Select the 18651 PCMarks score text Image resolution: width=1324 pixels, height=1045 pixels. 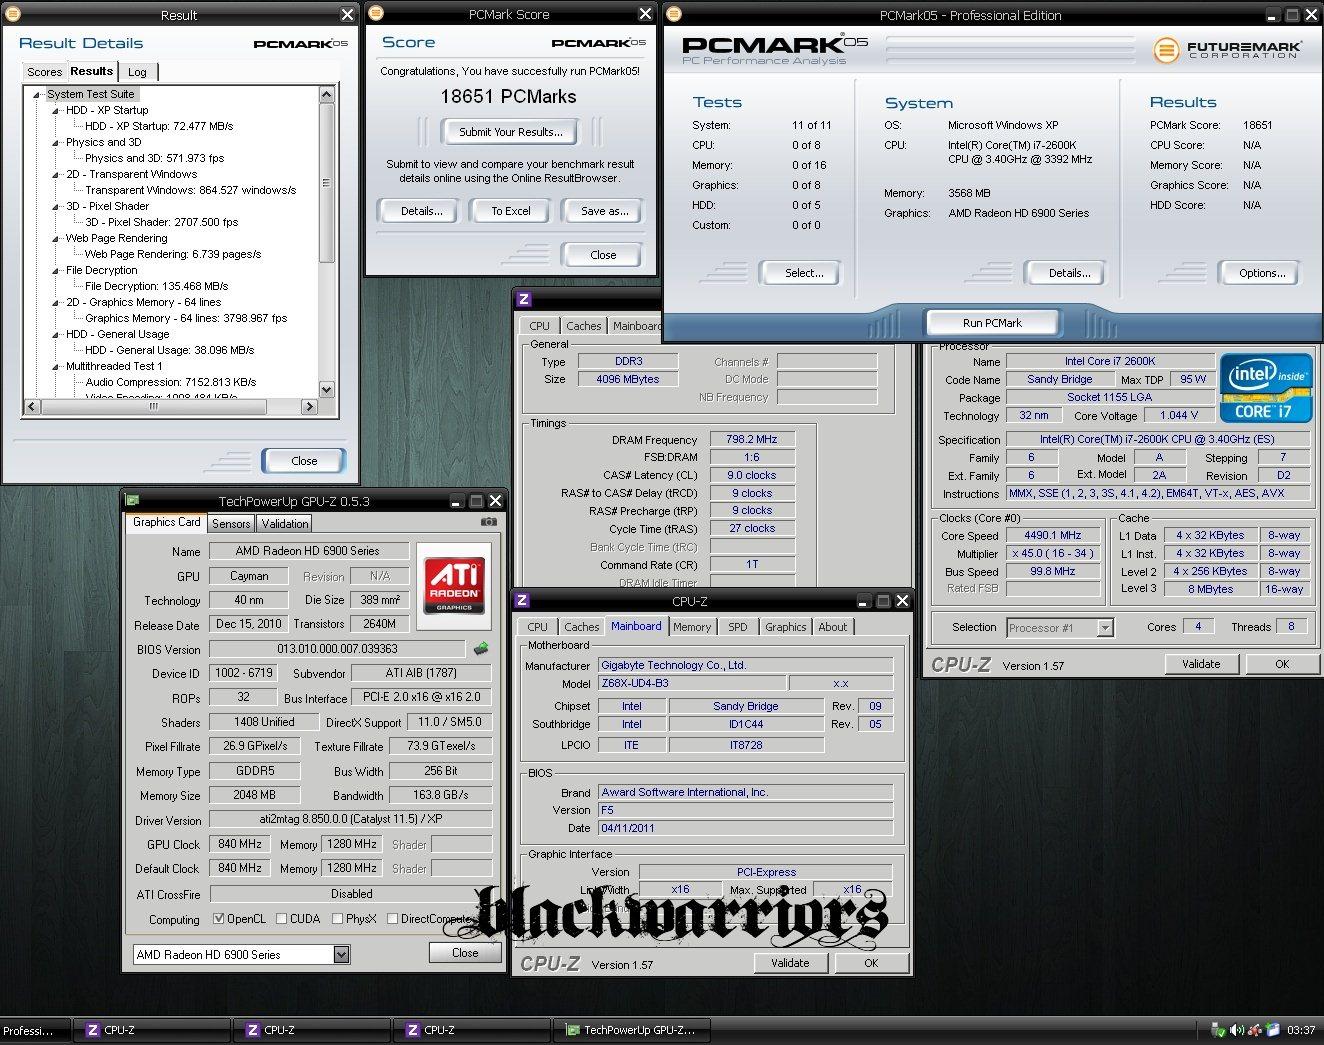click(x=508, y=97)
